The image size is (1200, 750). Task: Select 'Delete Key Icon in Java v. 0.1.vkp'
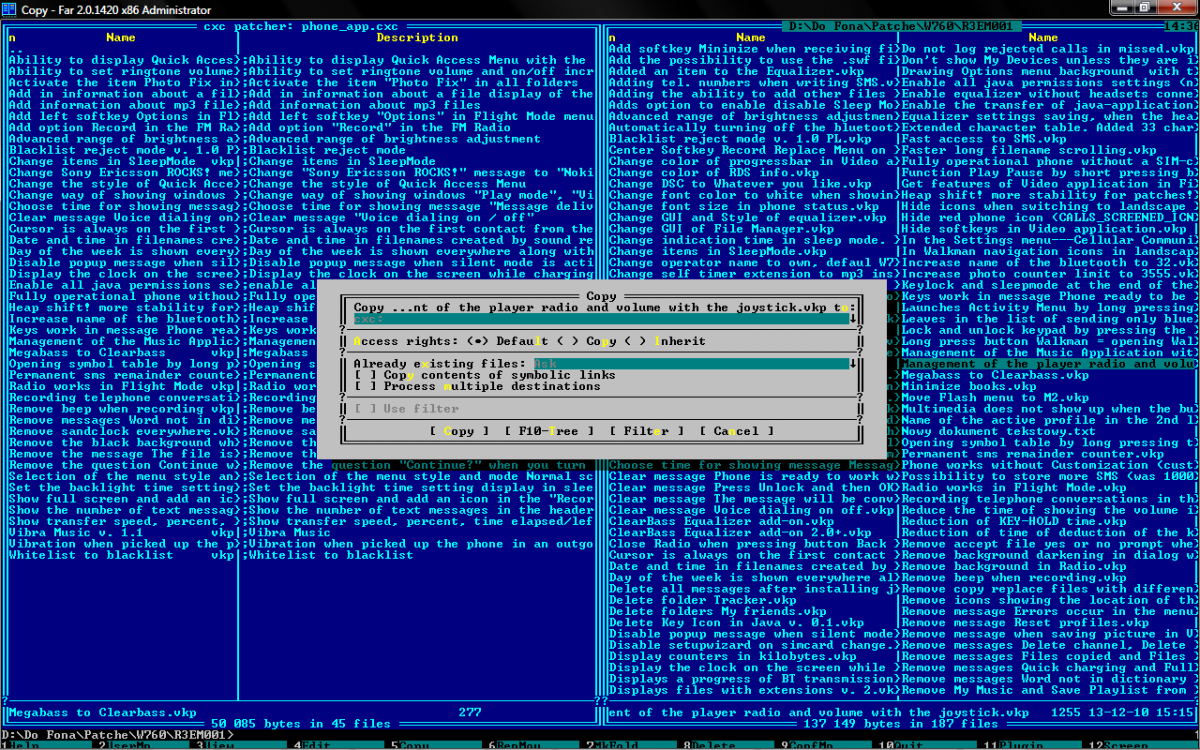(752, 623)
